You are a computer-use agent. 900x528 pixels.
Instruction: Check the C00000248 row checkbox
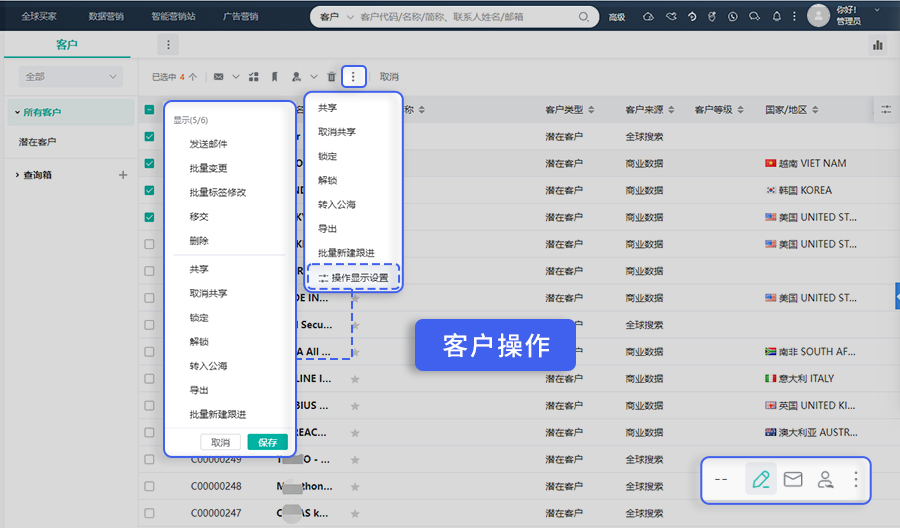click(149, 486)
